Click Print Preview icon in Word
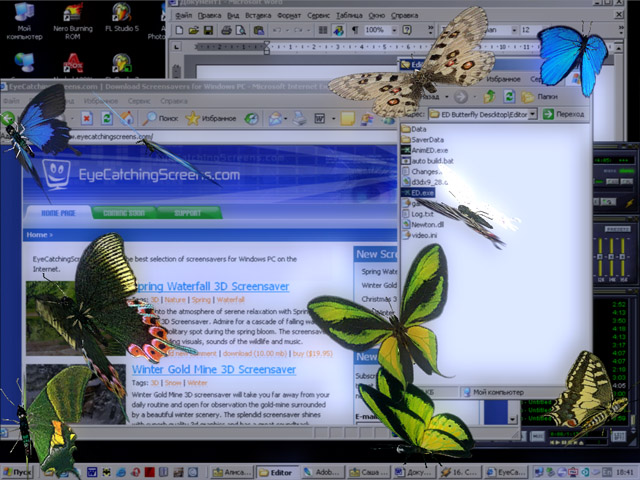 click(x=241, y=30)
